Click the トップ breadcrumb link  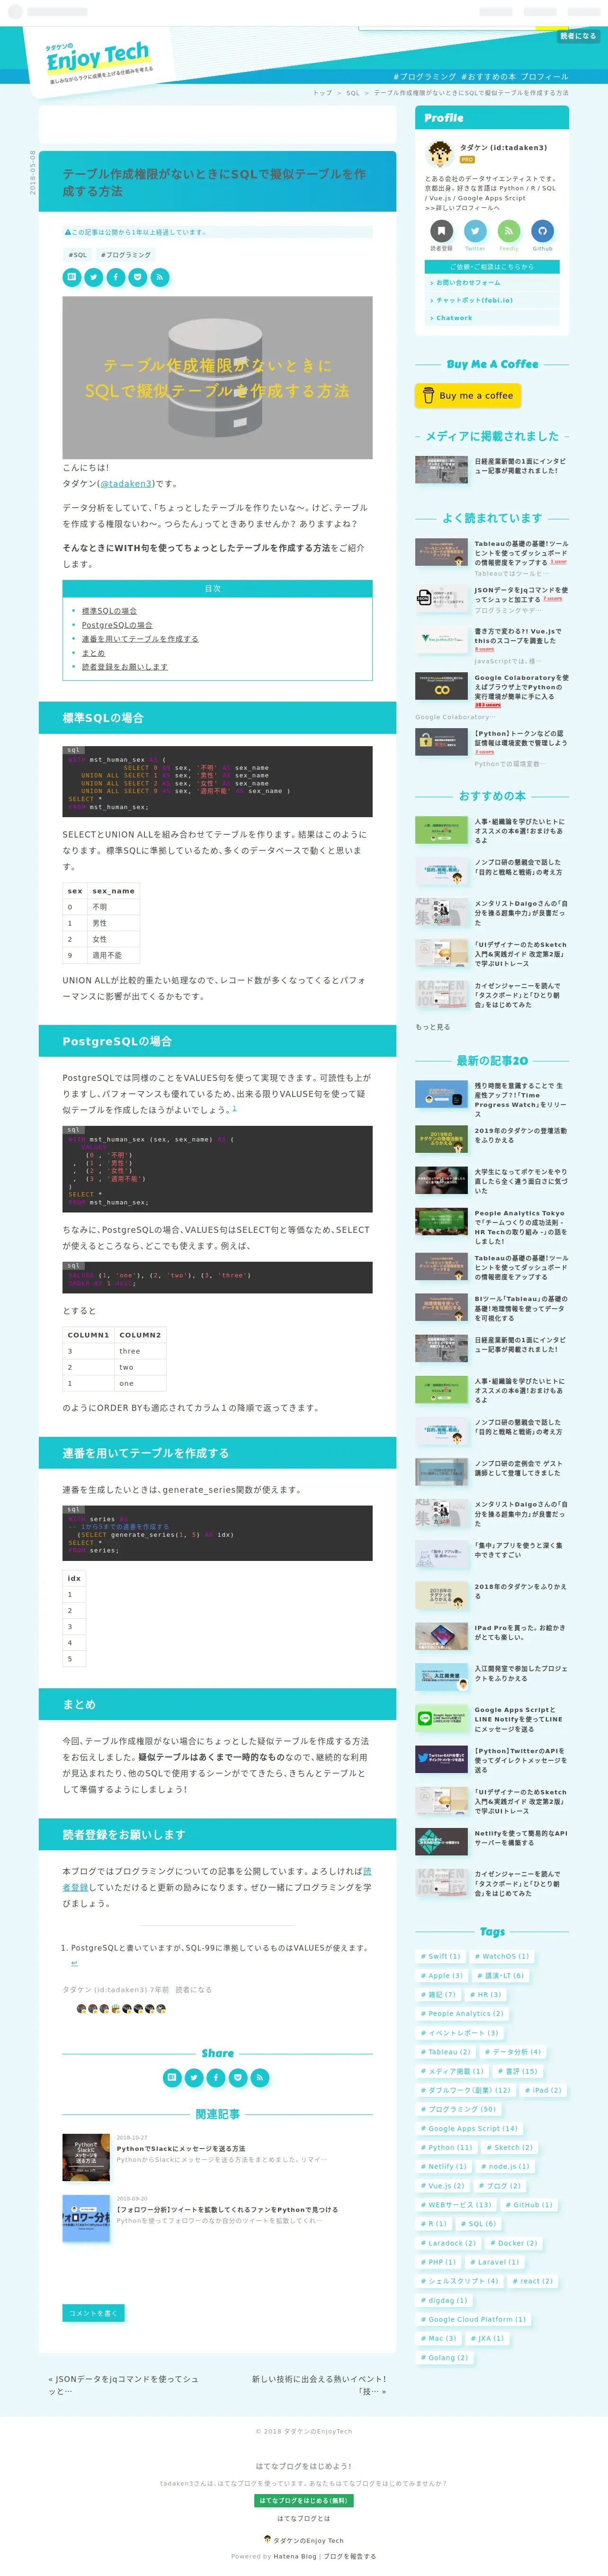322,93
